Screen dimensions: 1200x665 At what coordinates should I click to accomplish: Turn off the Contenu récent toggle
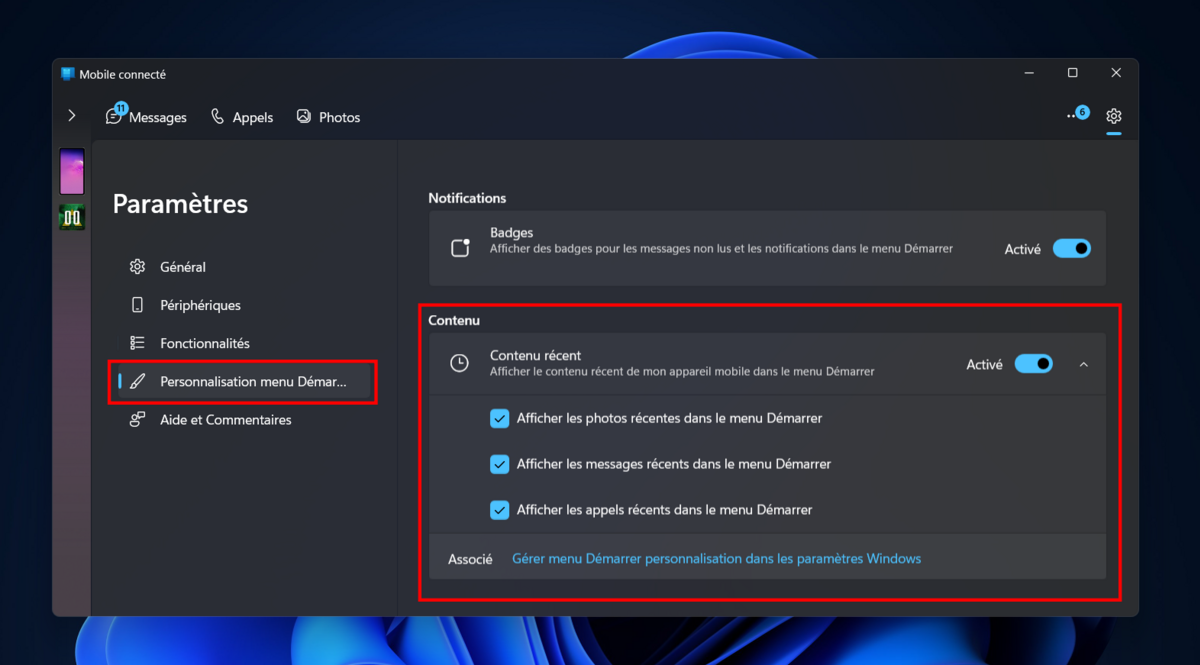1034,364
